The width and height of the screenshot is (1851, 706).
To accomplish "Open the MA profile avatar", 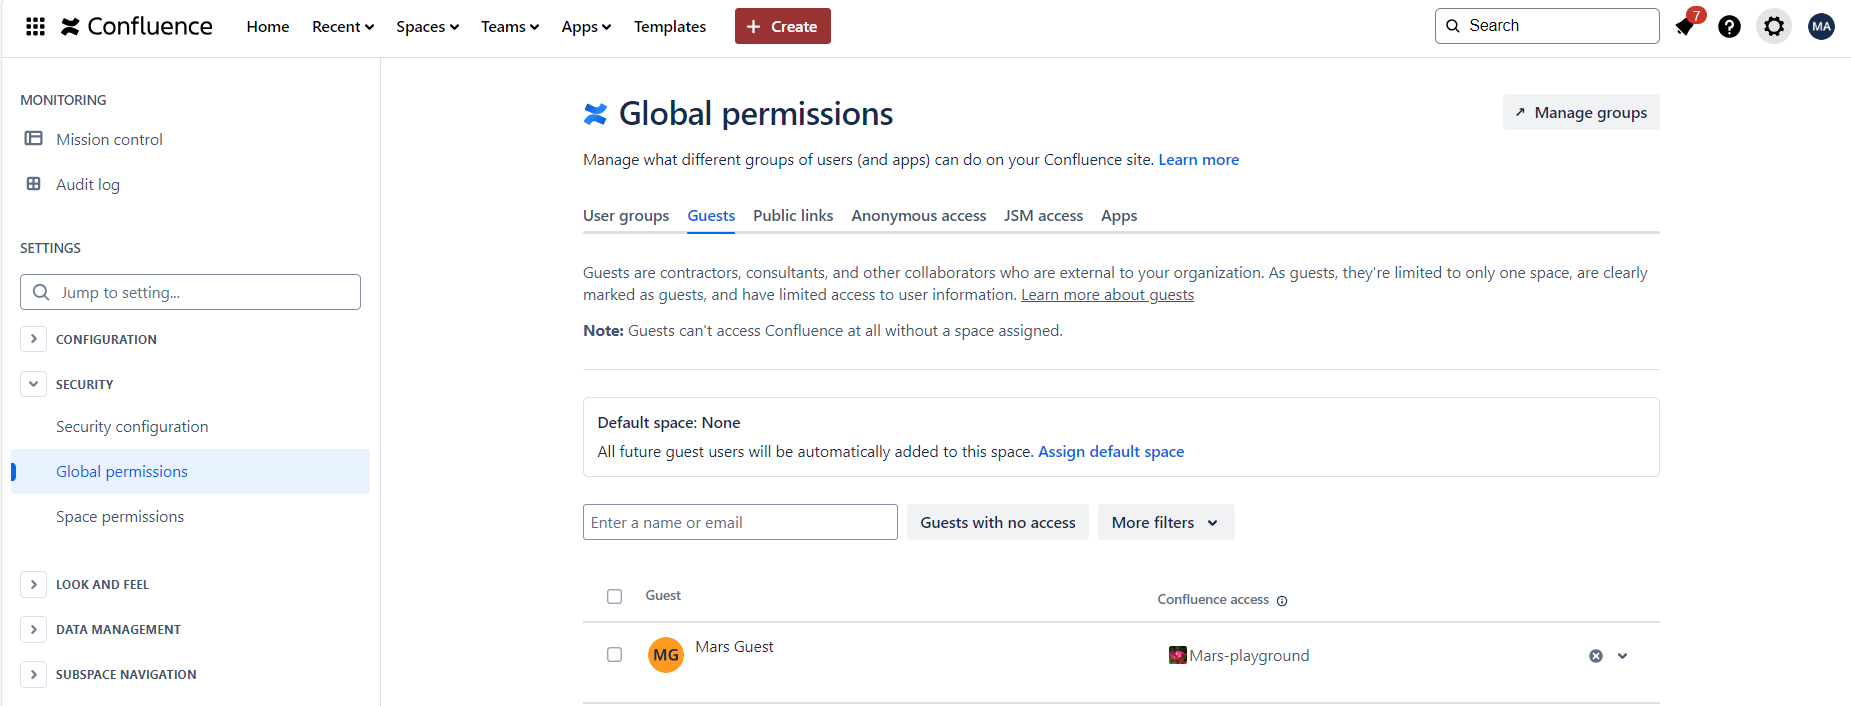I will click(x=1821, y=26).
